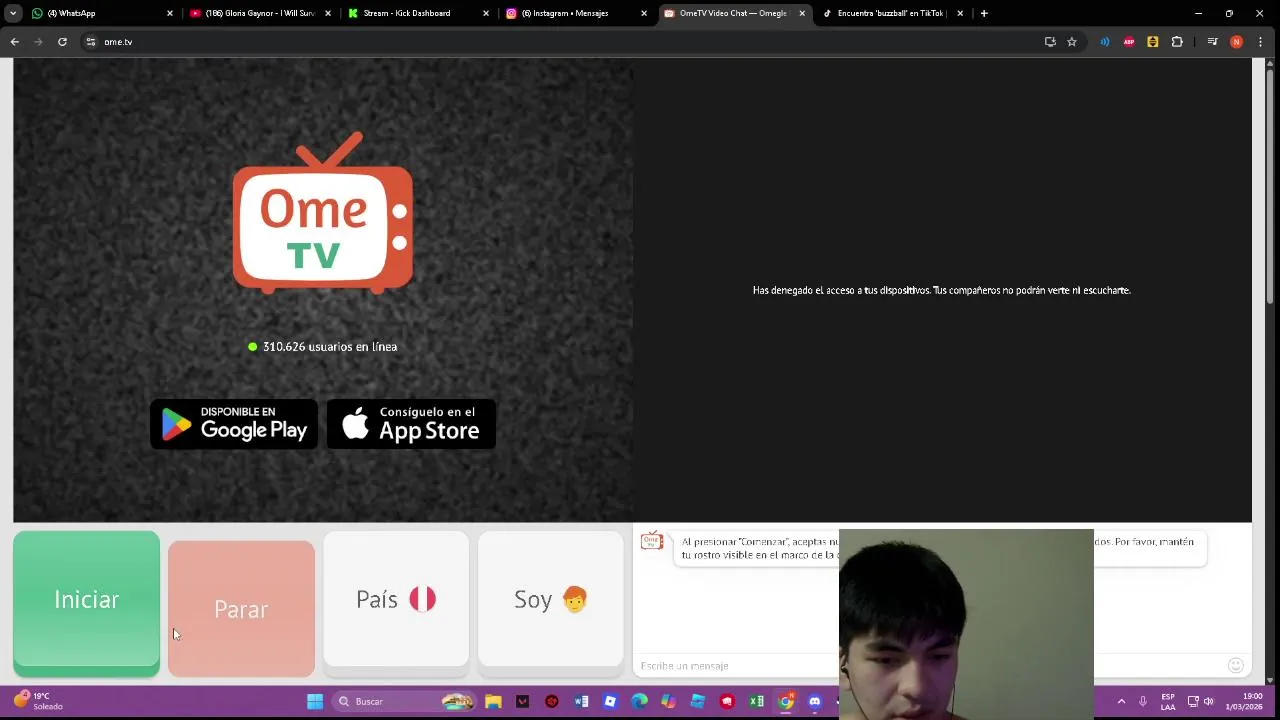
Task: Show hidden system tray icons
Action: (1121, 702)
